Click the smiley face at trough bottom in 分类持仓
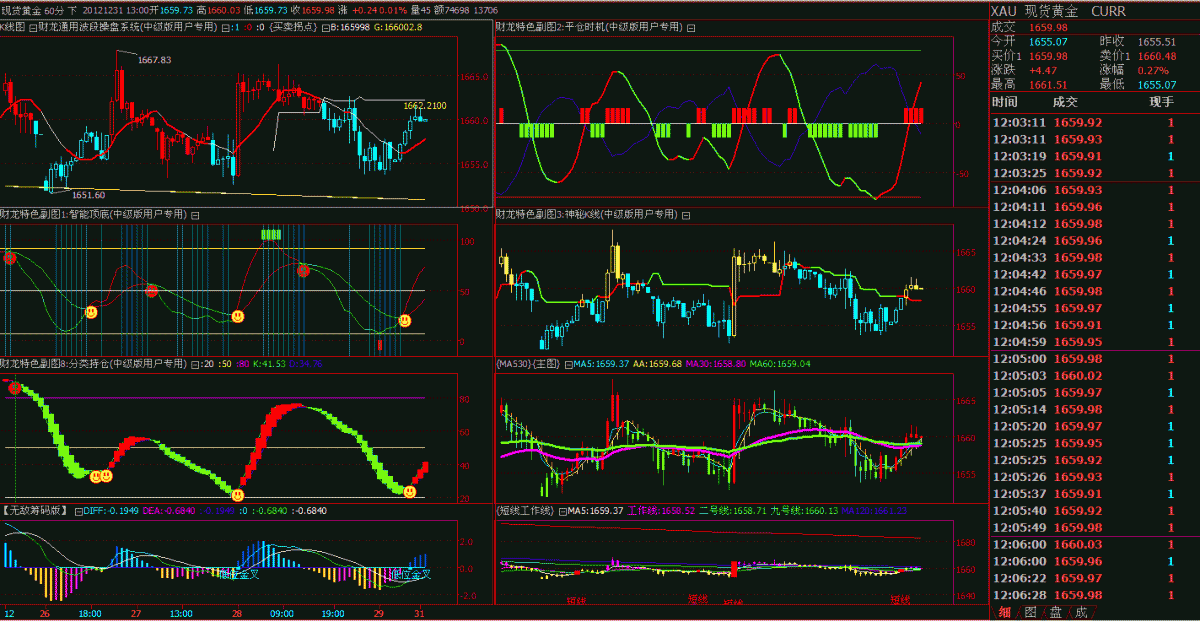 (x=237, y=494)
